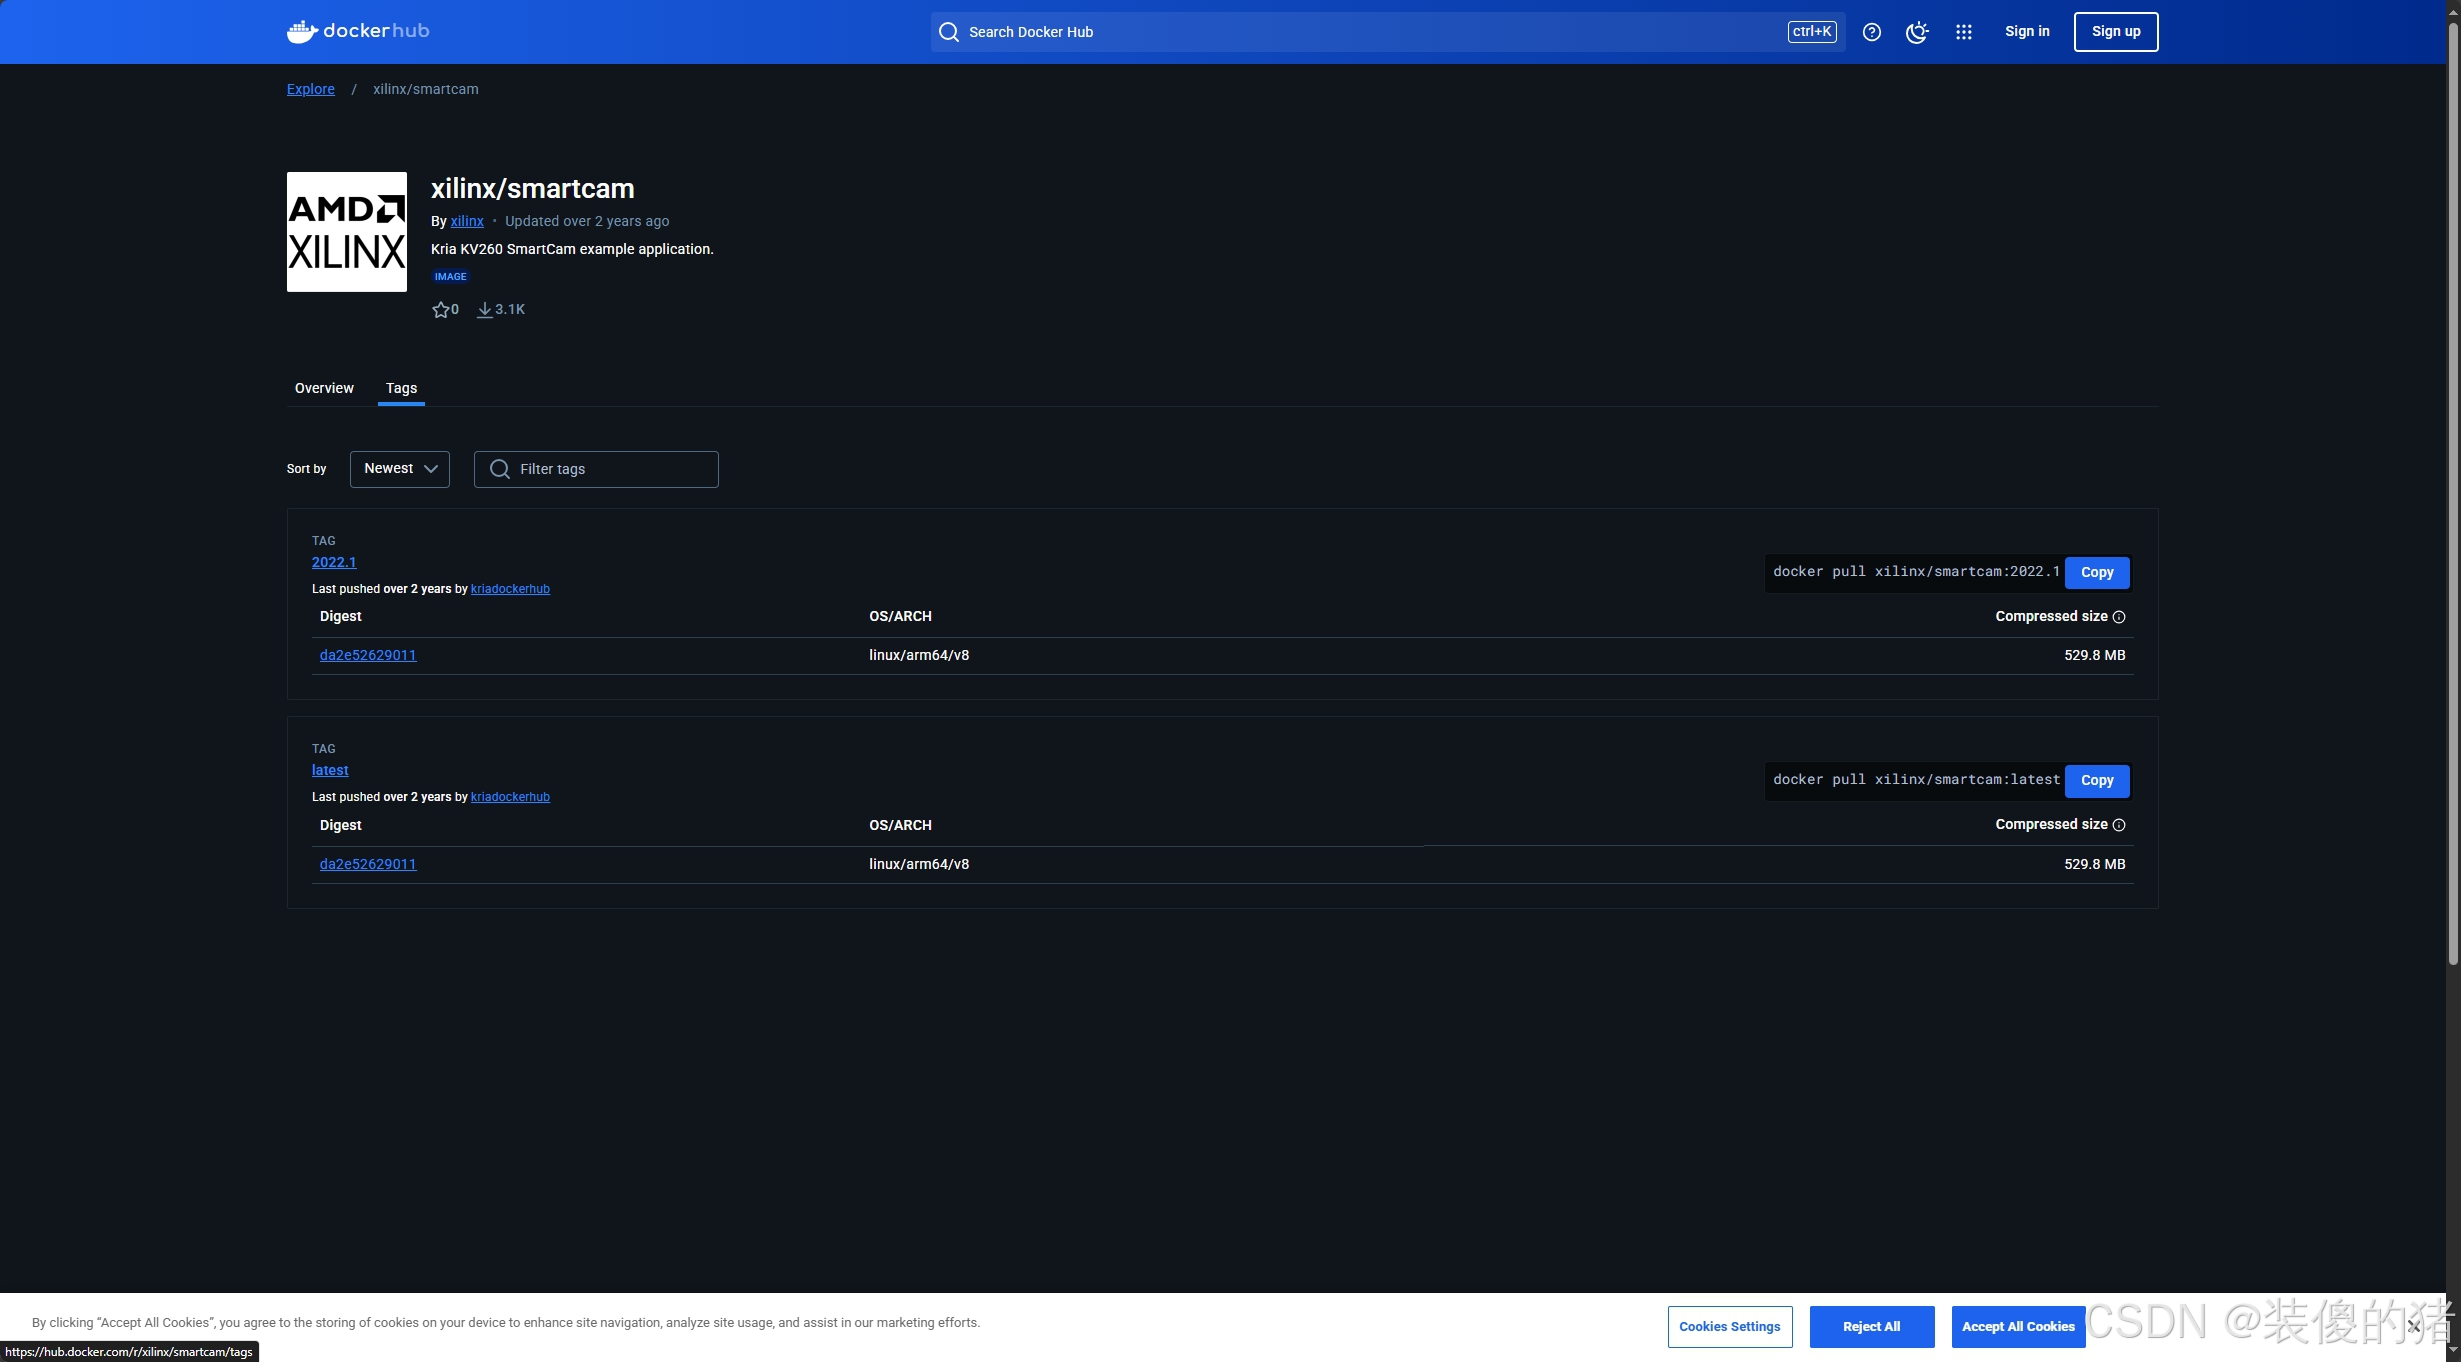The width and height of the screenshot is (2461, 1362).
Task: Click the downloads count icon
Action: 485,310
